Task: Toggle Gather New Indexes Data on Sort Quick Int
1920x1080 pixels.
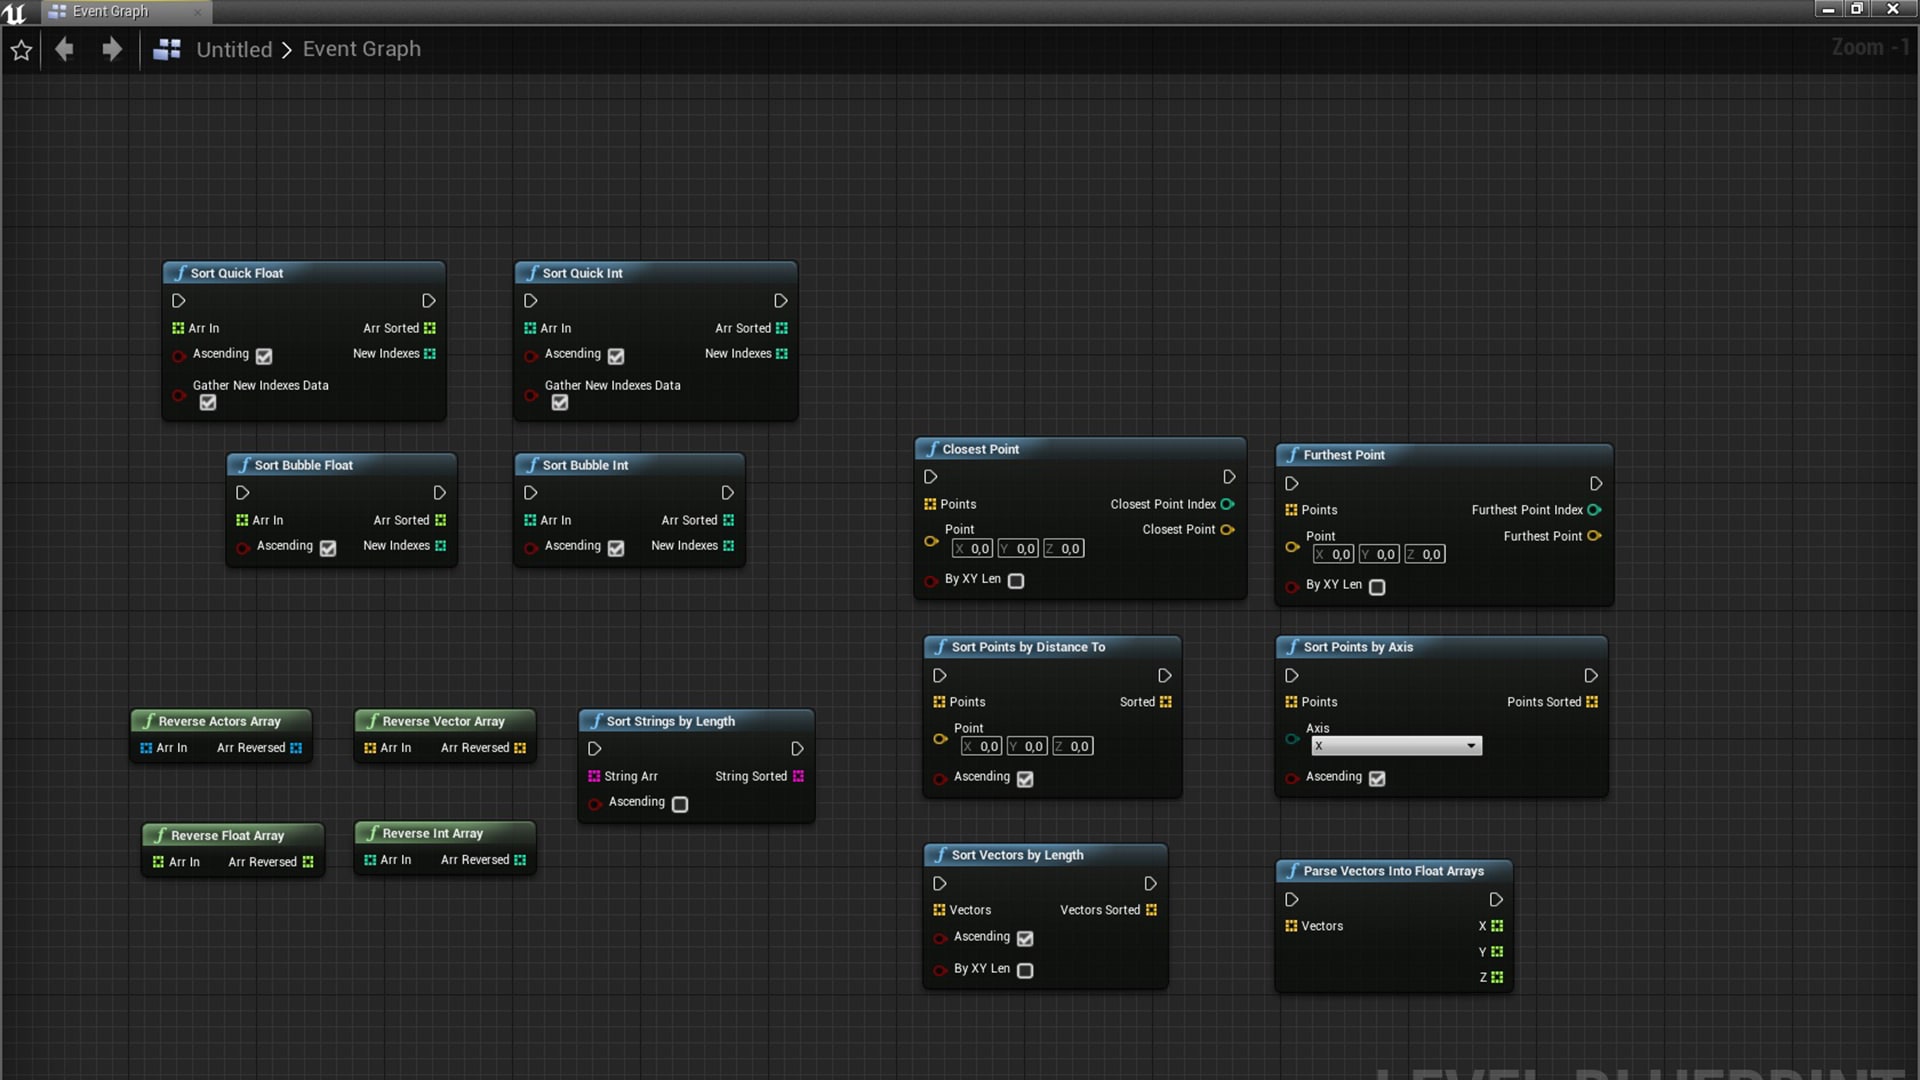Action: [x=559, y=402]
